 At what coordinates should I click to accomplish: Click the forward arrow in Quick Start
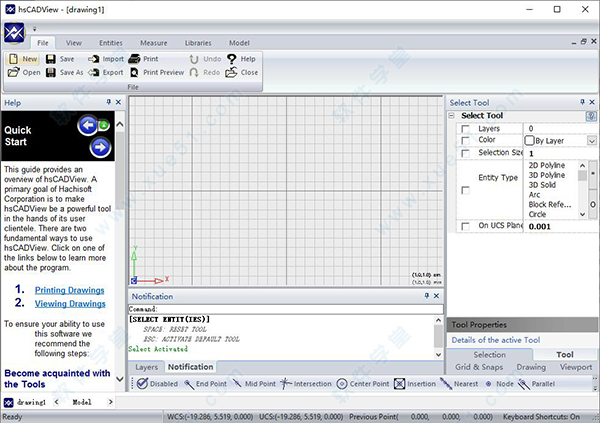[99, 148]
